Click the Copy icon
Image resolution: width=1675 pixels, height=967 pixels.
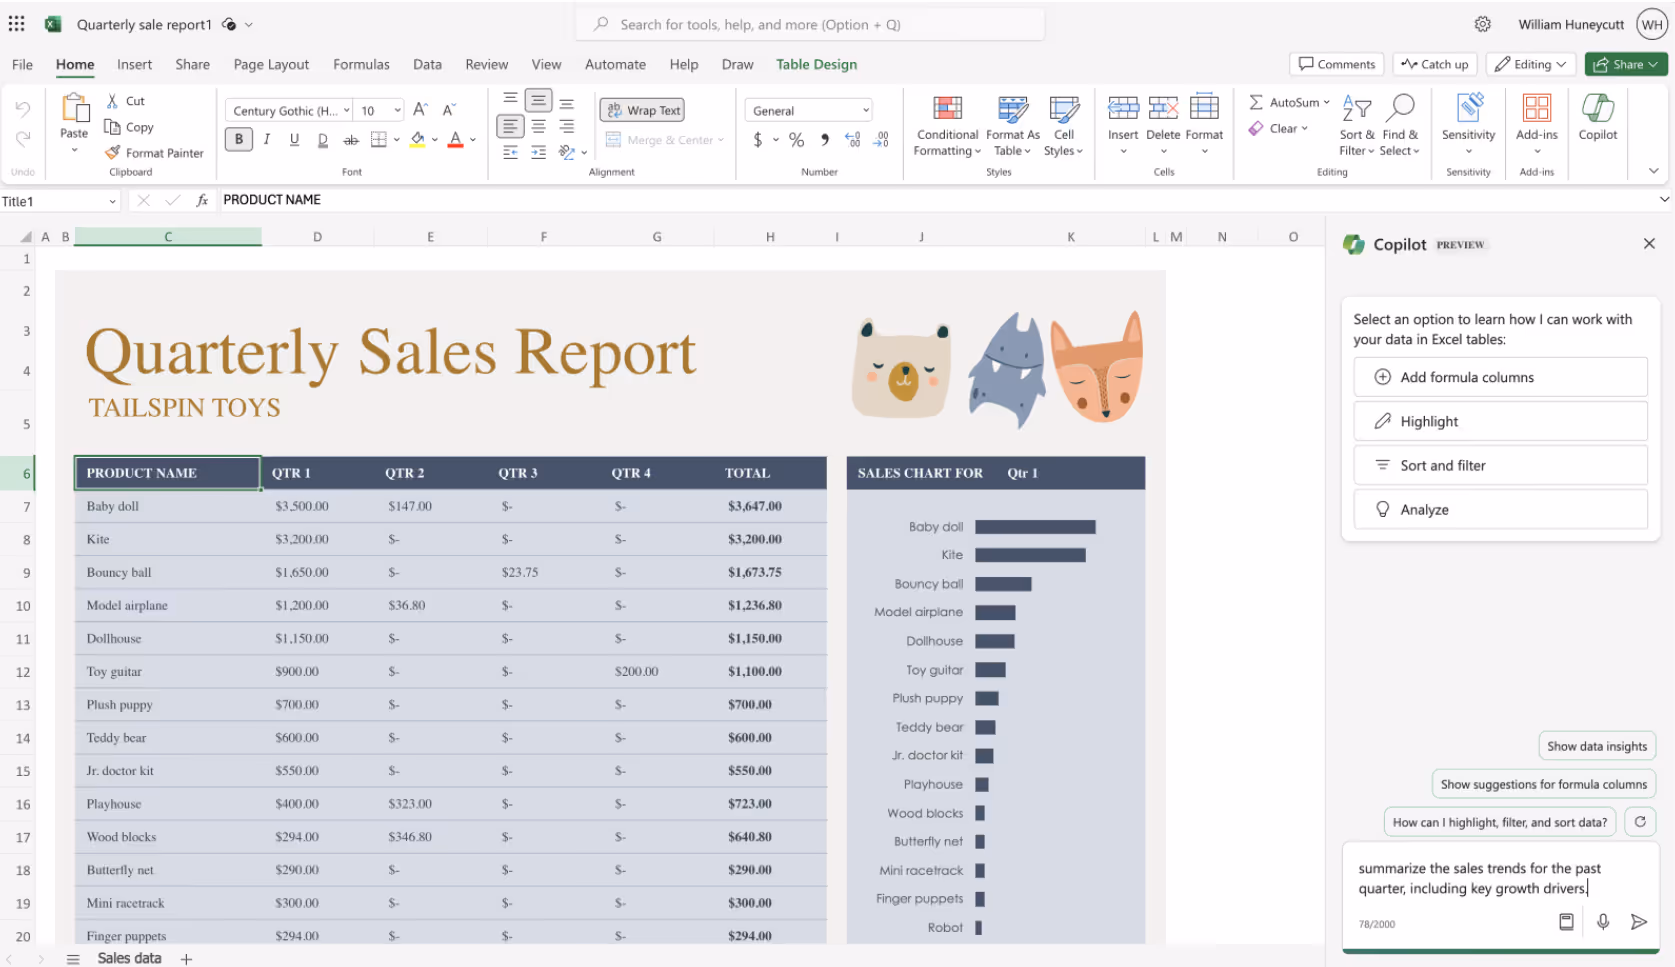(x=113, y=127)
